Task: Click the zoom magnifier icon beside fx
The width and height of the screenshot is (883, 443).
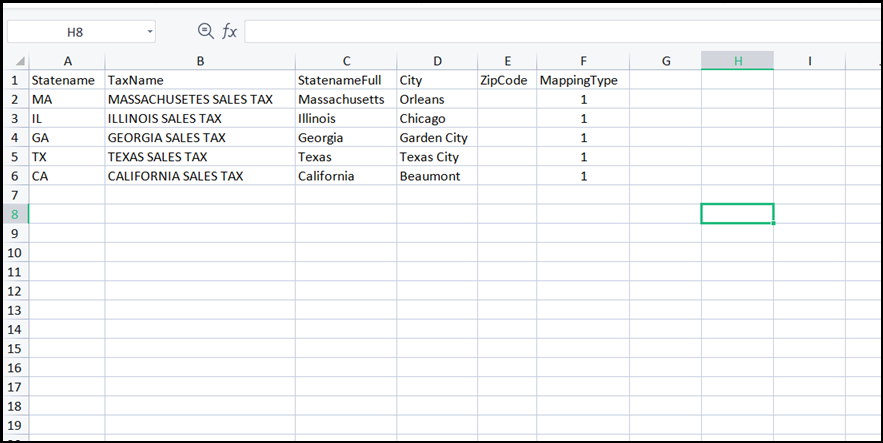Action: pyautogui.click(x=206, y=31)
